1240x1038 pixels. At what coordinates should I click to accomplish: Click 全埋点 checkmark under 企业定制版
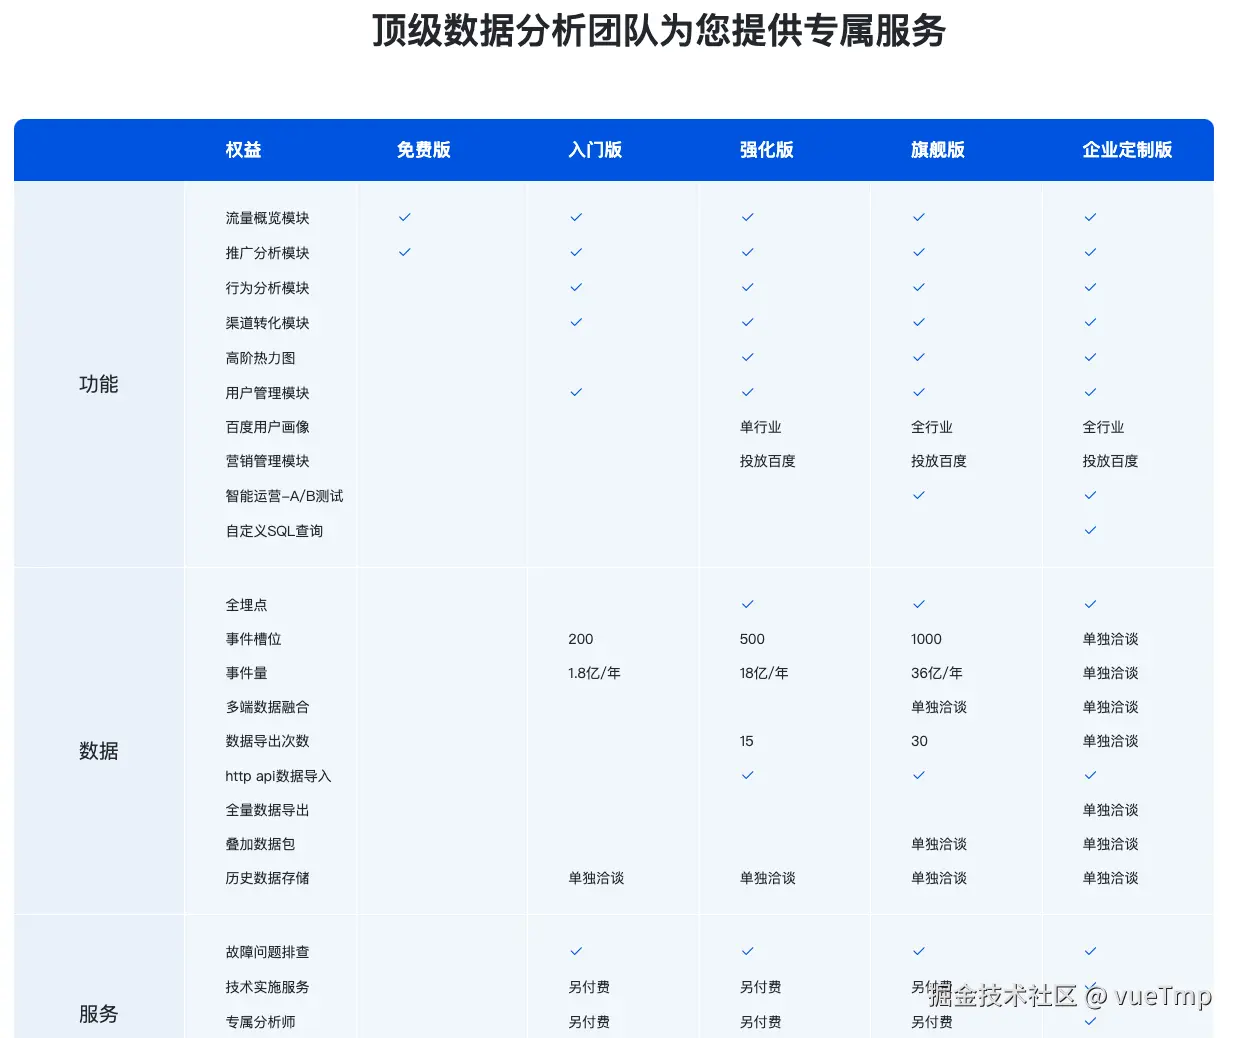tap(1091, 604)
